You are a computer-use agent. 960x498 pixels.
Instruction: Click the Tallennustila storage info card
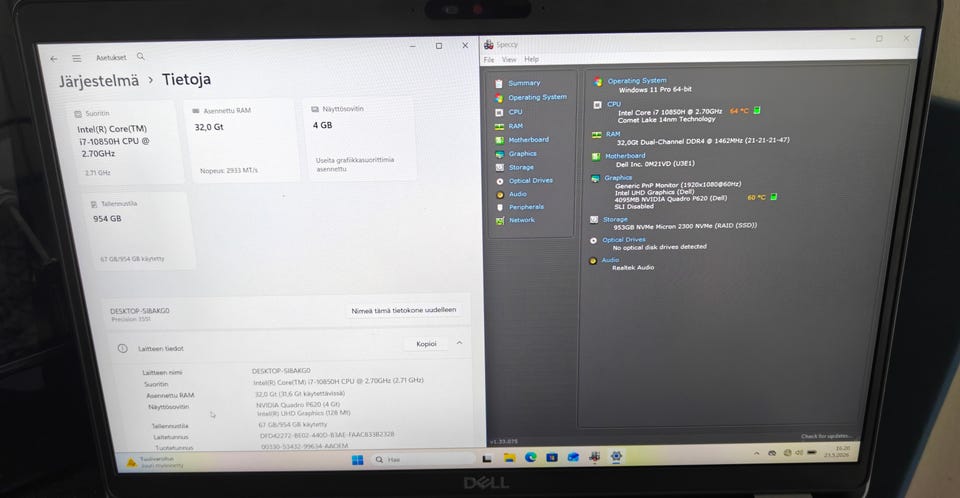[x=140, y=232]
